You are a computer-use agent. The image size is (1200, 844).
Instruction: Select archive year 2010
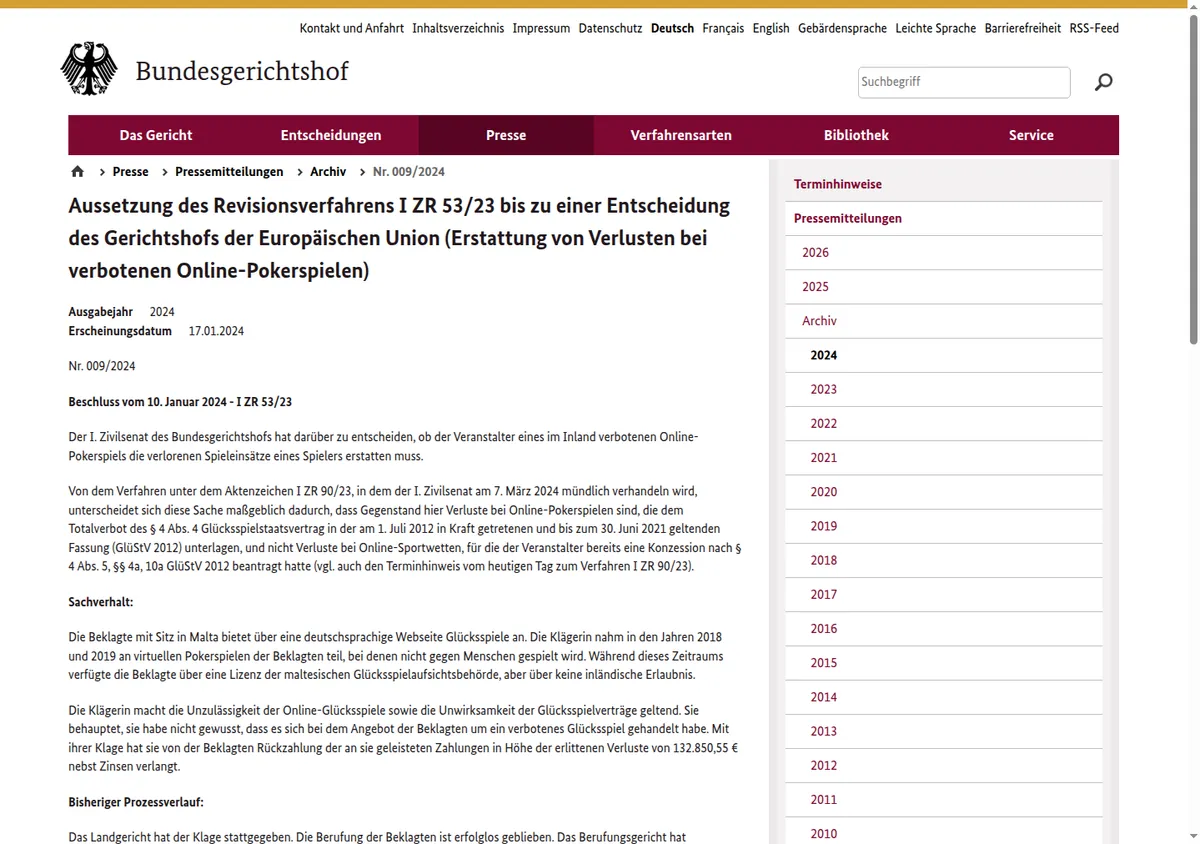tap(944, 831)
